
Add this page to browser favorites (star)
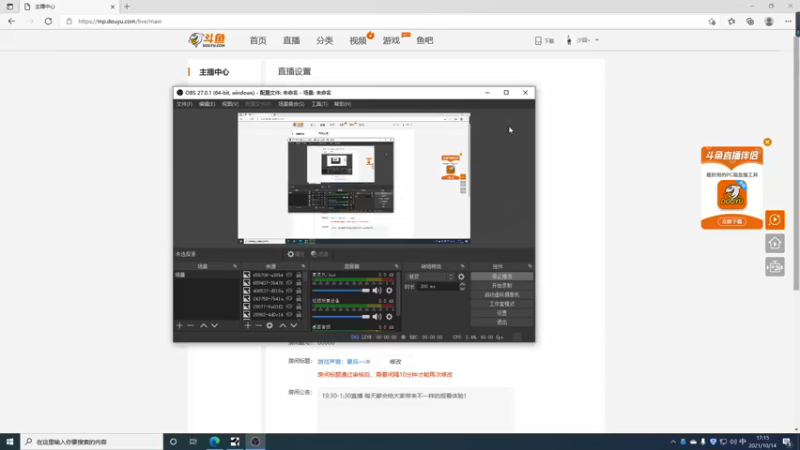712,21
